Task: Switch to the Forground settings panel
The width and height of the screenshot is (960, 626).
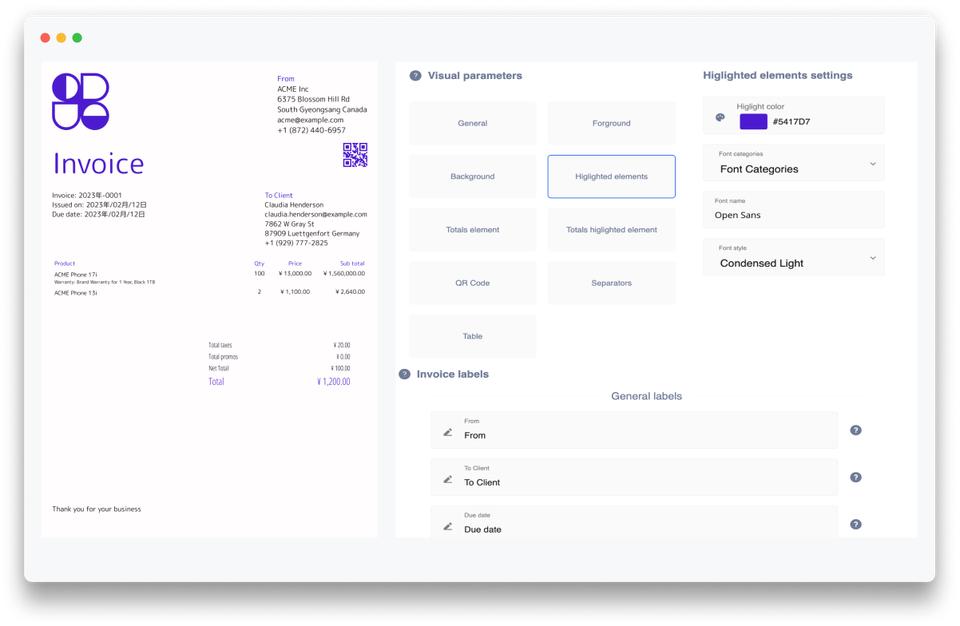Action: (611, 122)
